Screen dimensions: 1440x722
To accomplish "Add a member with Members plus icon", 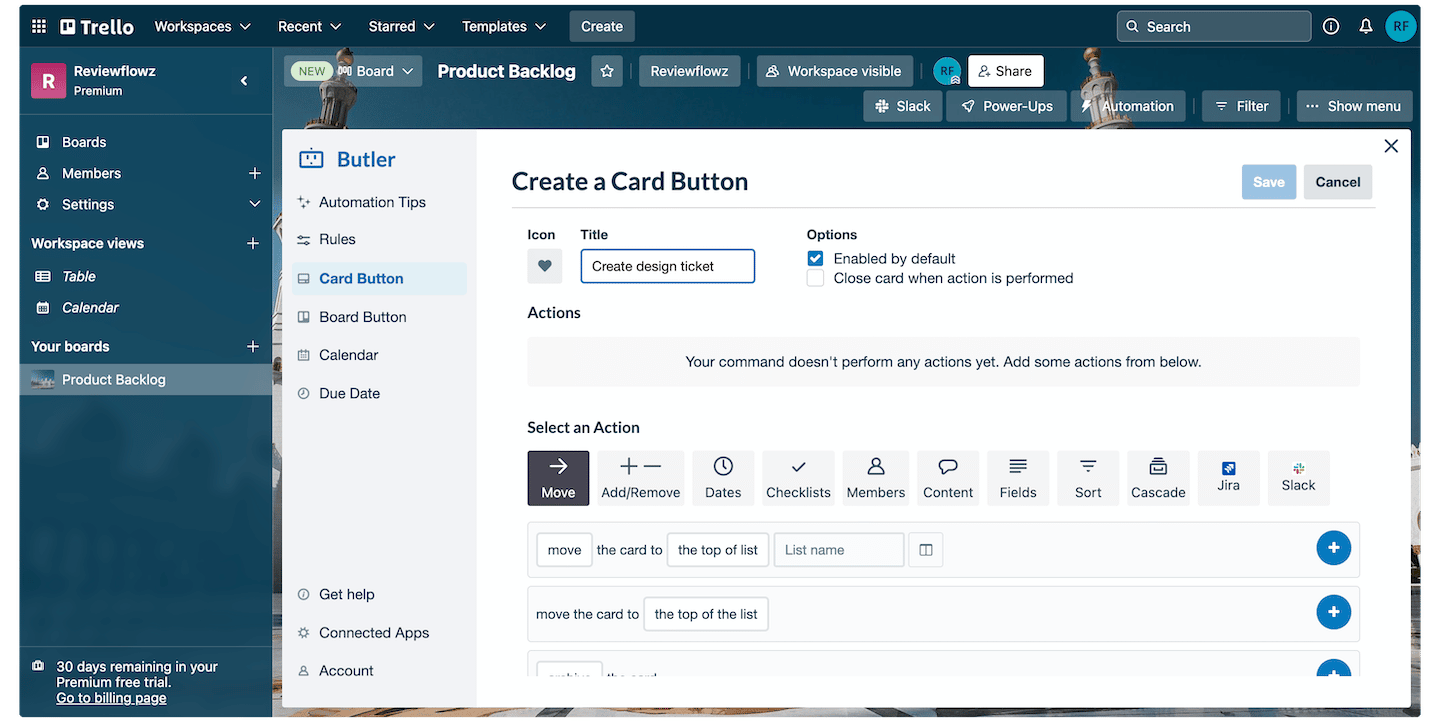I will coord(254,173).
